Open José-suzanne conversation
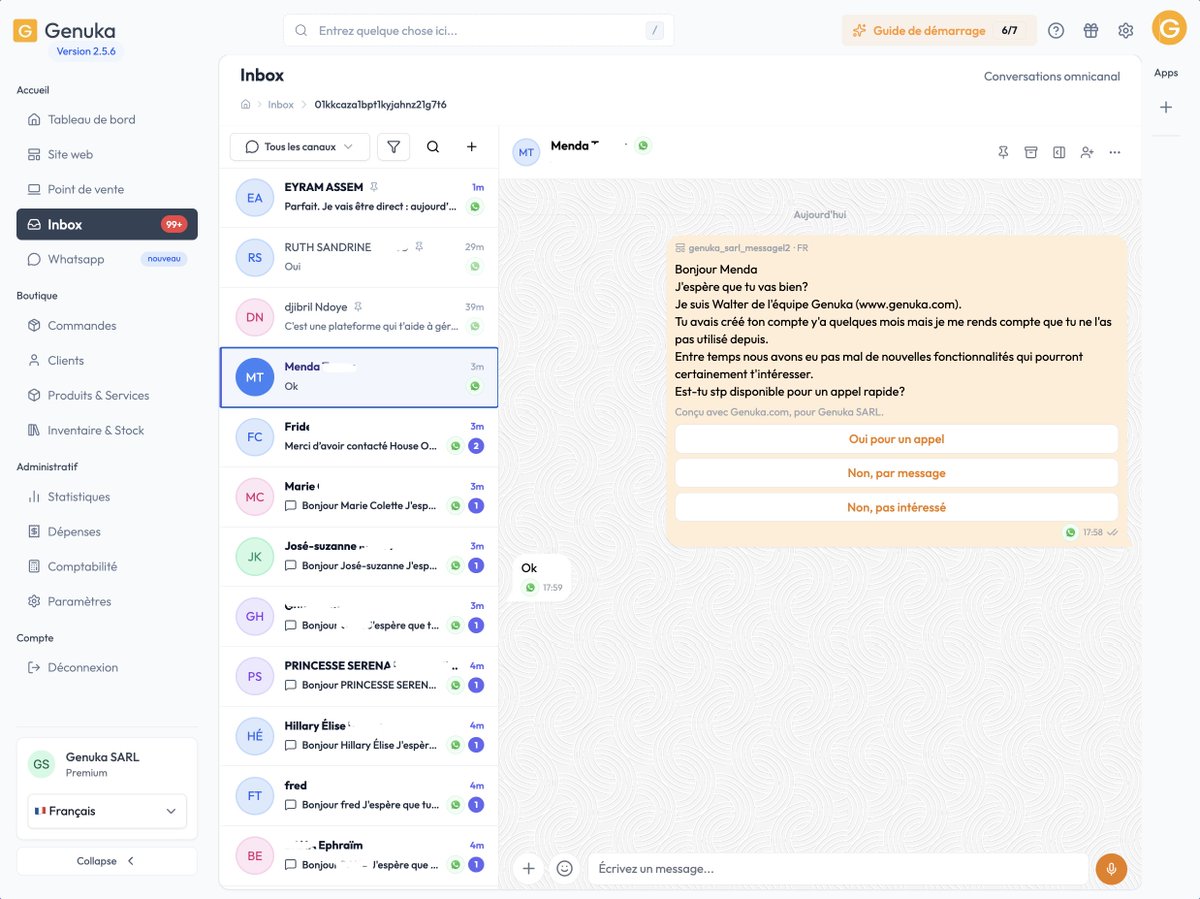The image size is (1200, 899). 359,557
